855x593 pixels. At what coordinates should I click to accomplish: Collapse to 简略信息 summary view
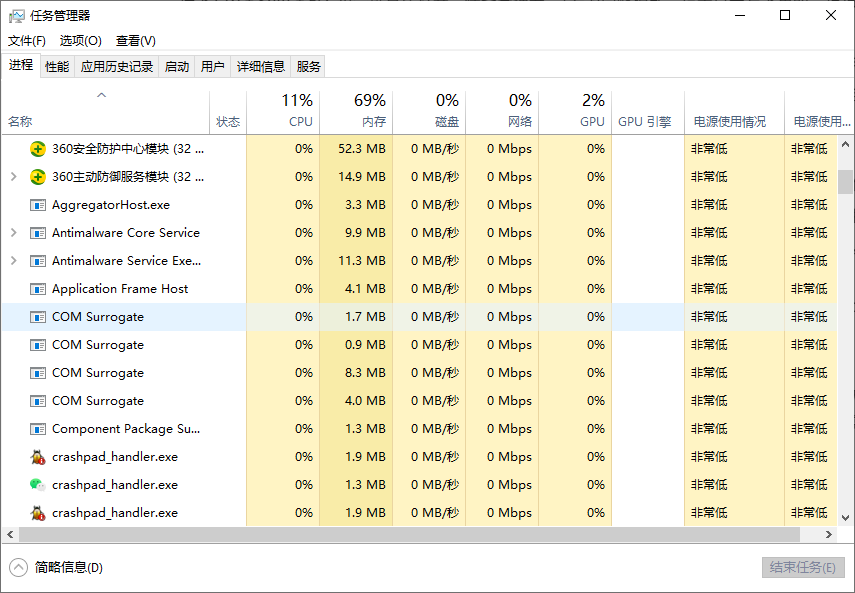point(56,567)
